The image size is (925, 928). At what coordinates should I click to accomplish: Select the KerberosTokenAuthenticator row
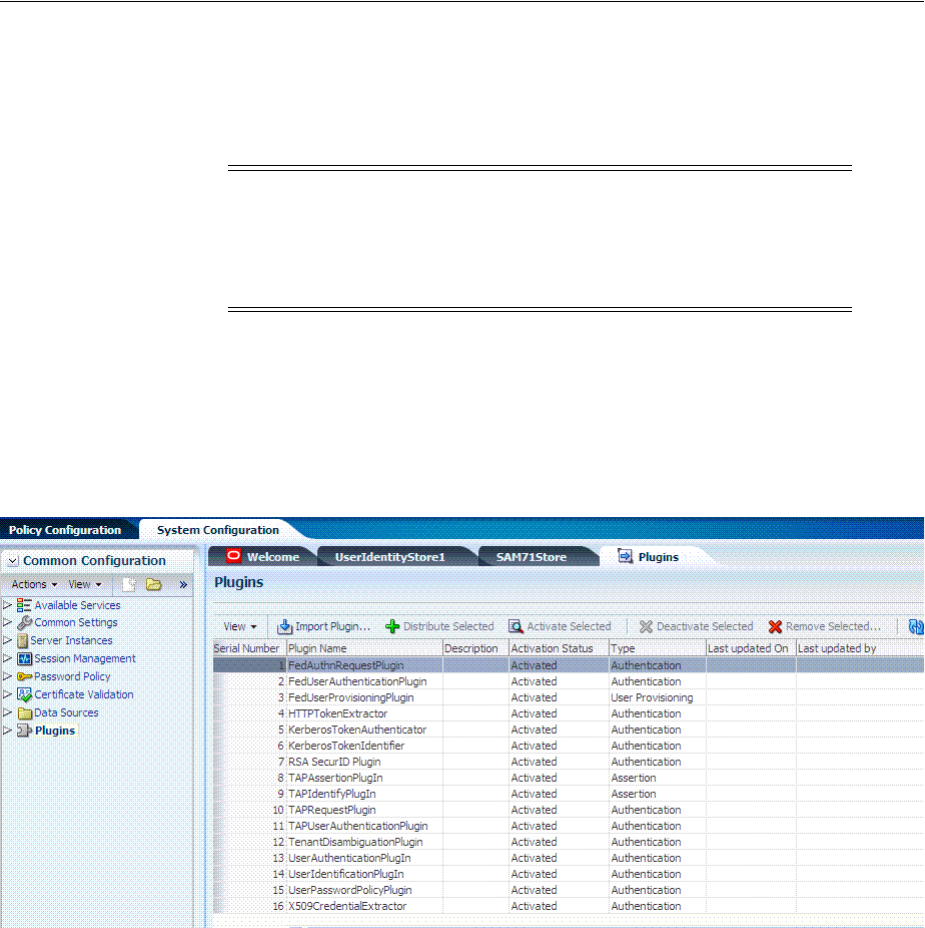568,729
